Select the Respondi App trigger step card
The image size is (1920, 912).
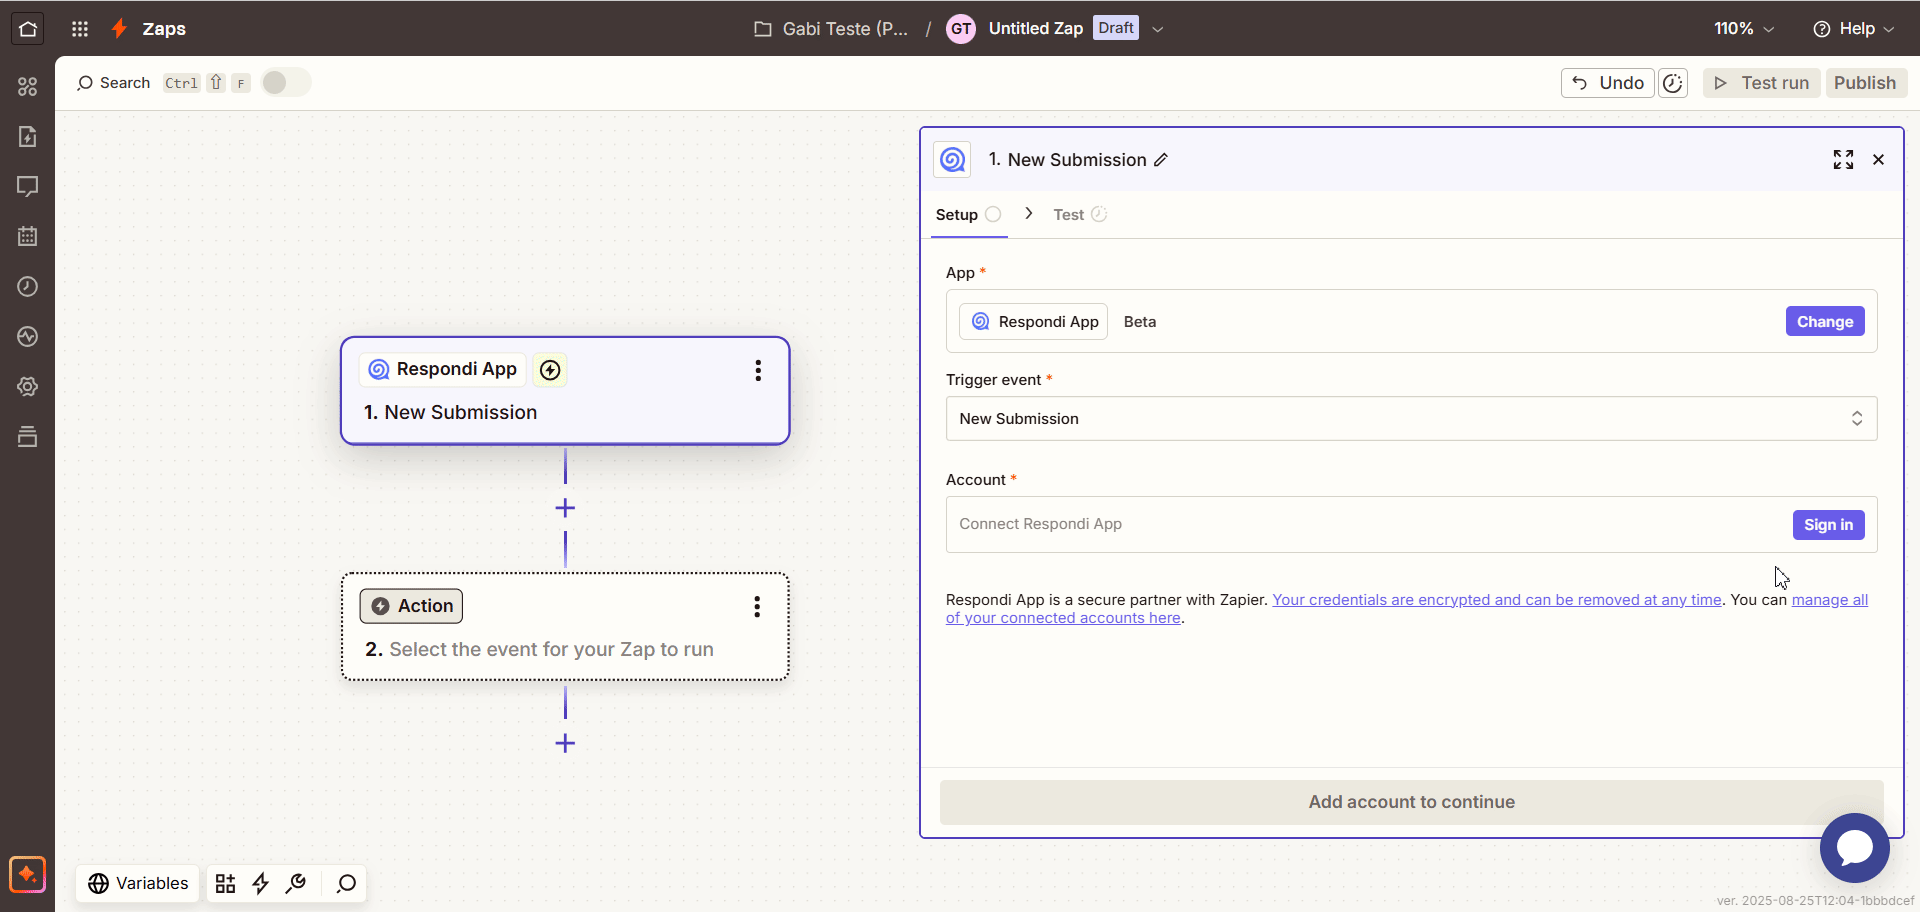click(565, 391)
